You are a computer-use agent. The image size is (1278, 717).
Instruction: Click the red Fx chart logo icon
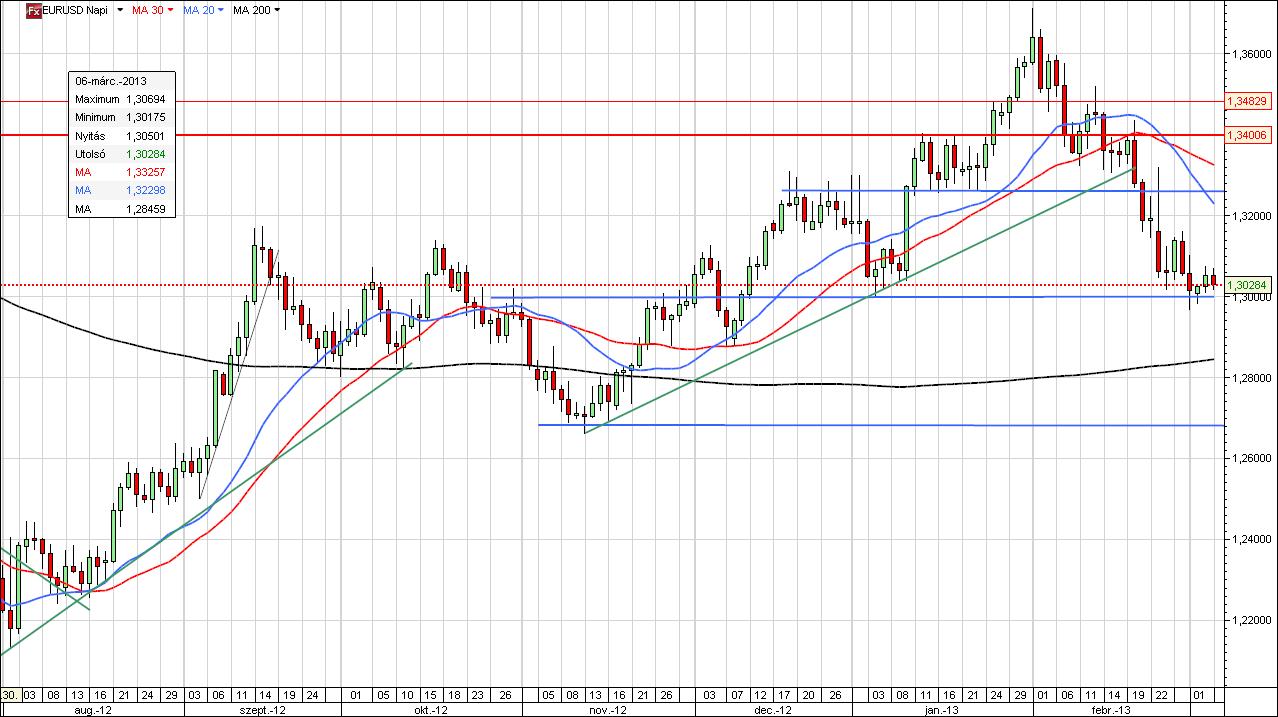tap(33, 10)
